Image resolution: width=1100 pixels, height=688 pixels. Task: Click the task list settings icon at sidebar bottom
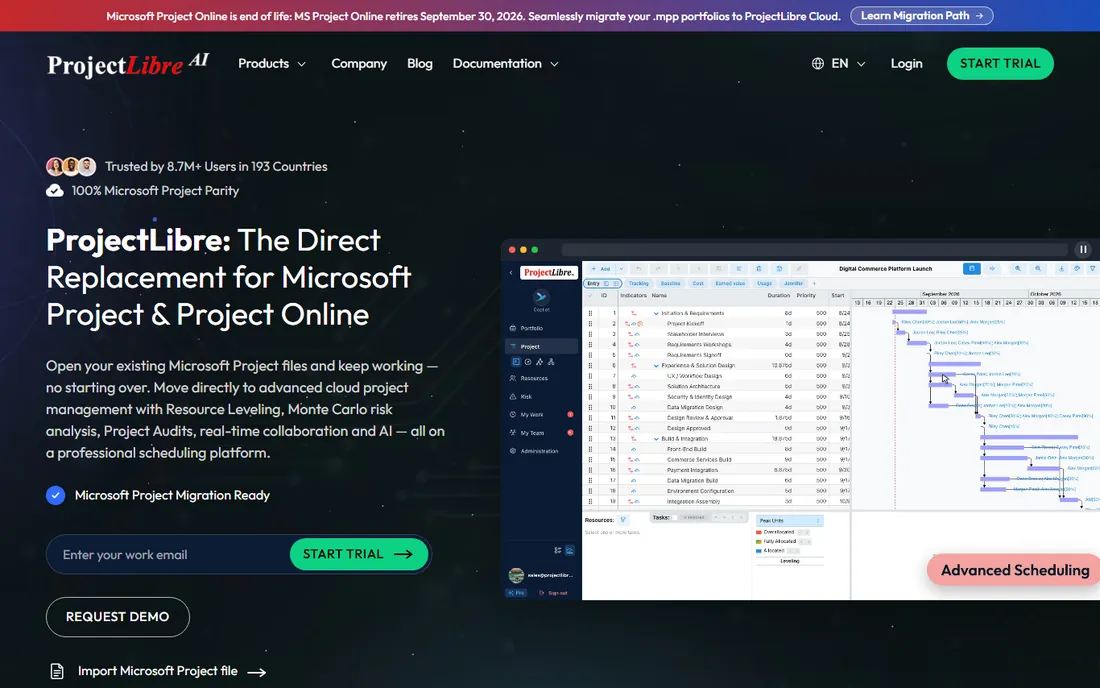click(558, 551)
